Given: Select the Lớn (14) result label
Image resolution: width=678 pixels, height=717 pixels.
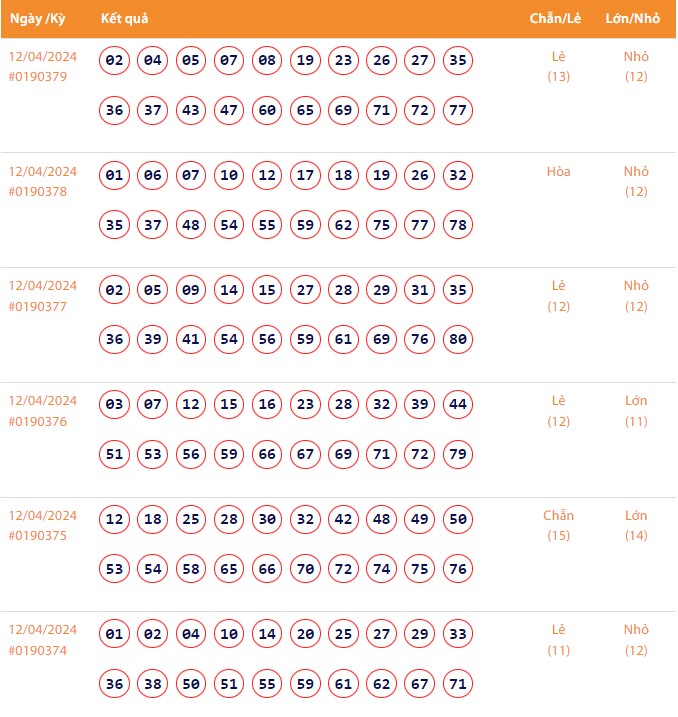Looking at the screenshot, I should (636, 525).
